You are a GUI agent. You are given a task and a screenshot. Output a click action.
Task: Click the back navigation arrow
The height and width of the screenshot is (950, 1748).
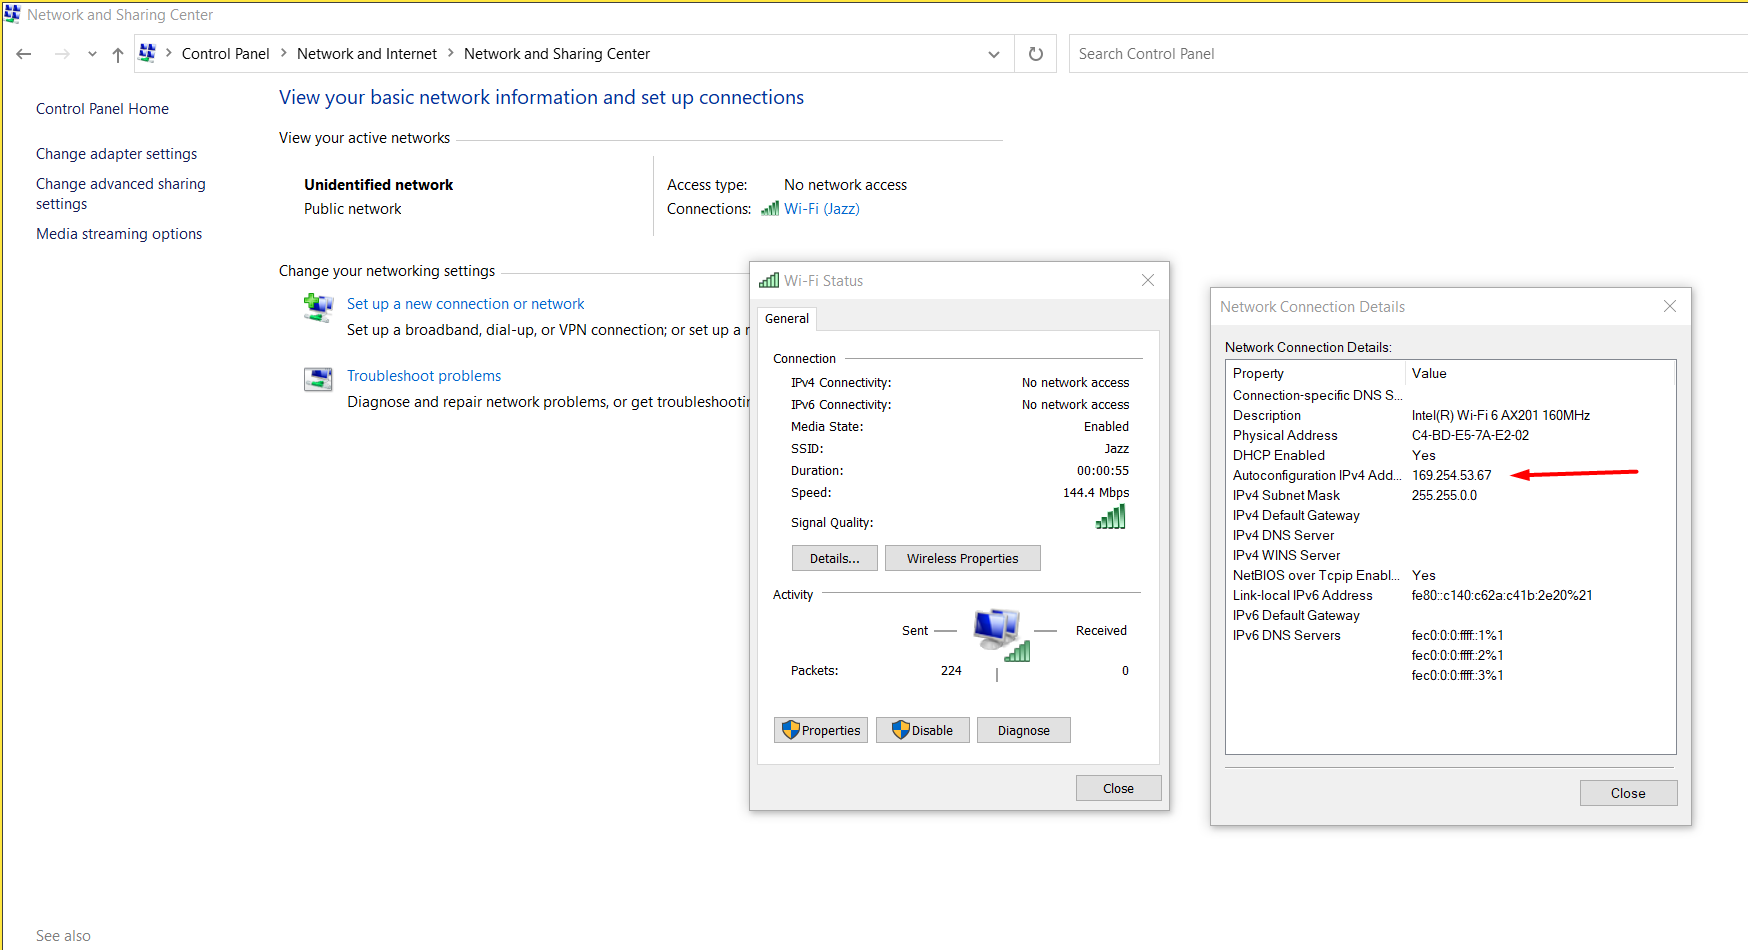(24, 53)
